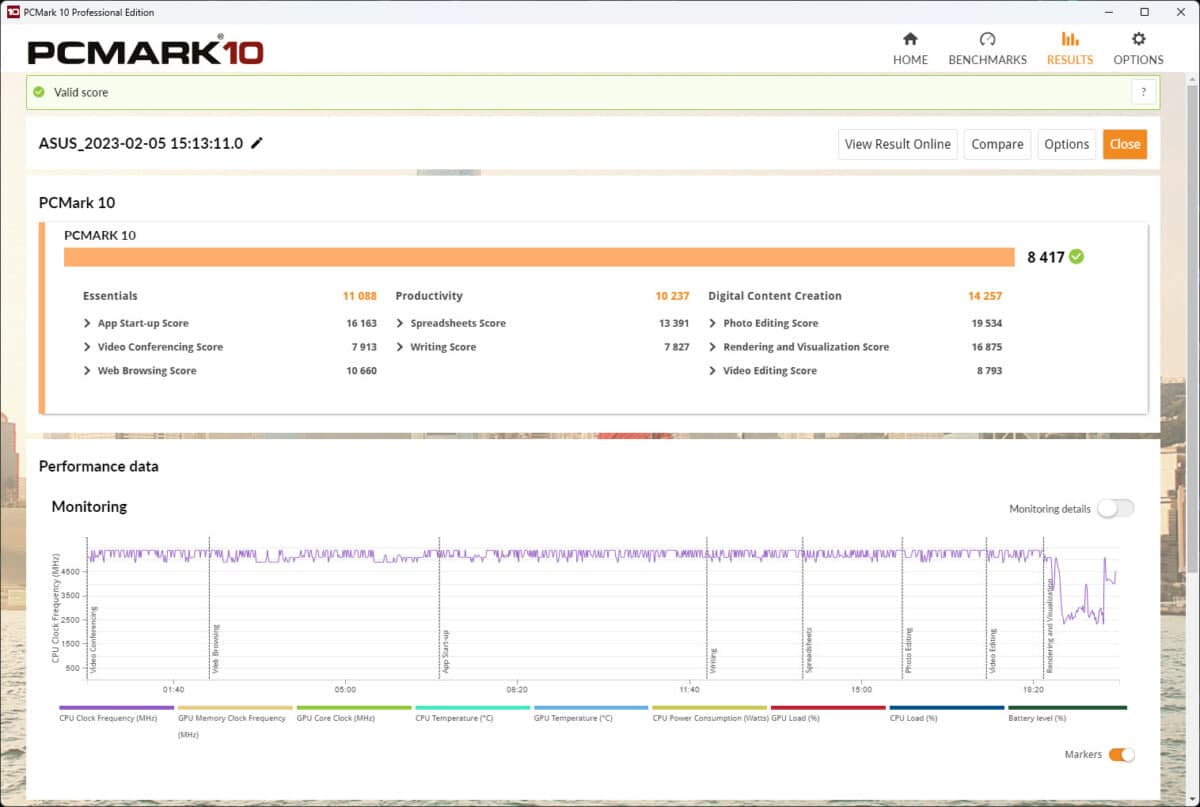Maximize the PCMark 10 window

(1145, 12)
